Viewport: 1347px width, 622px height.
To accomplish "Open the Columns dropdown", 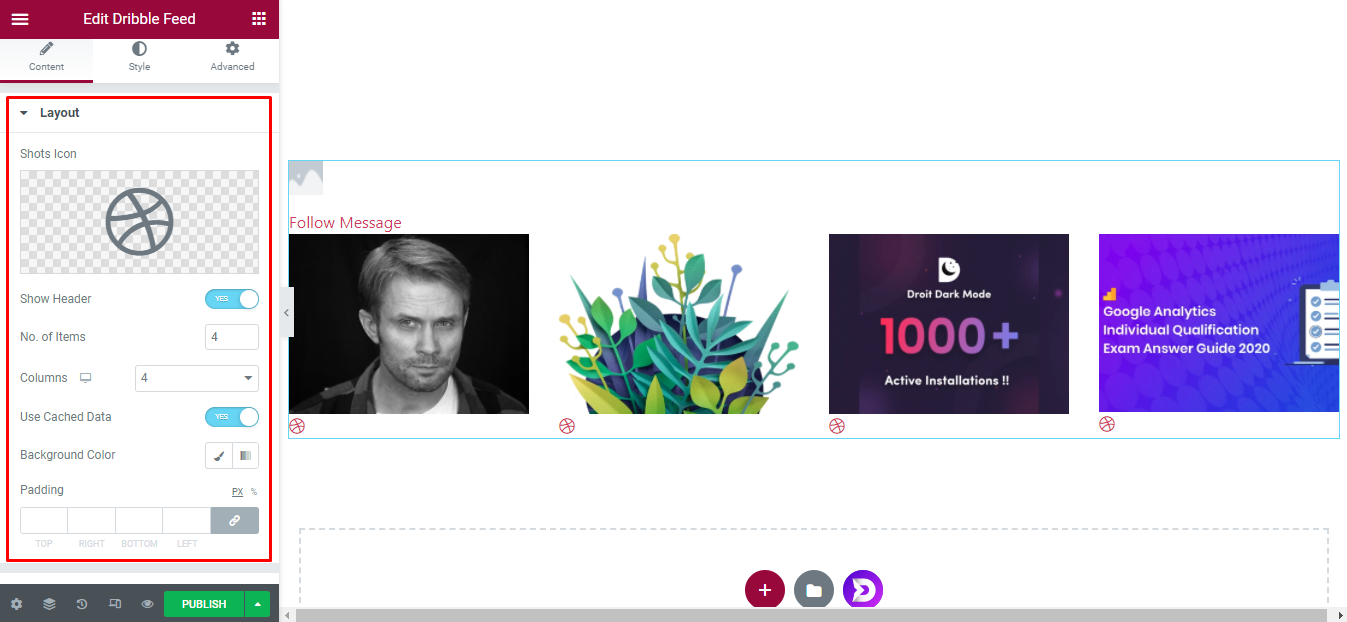I will 197,378.
